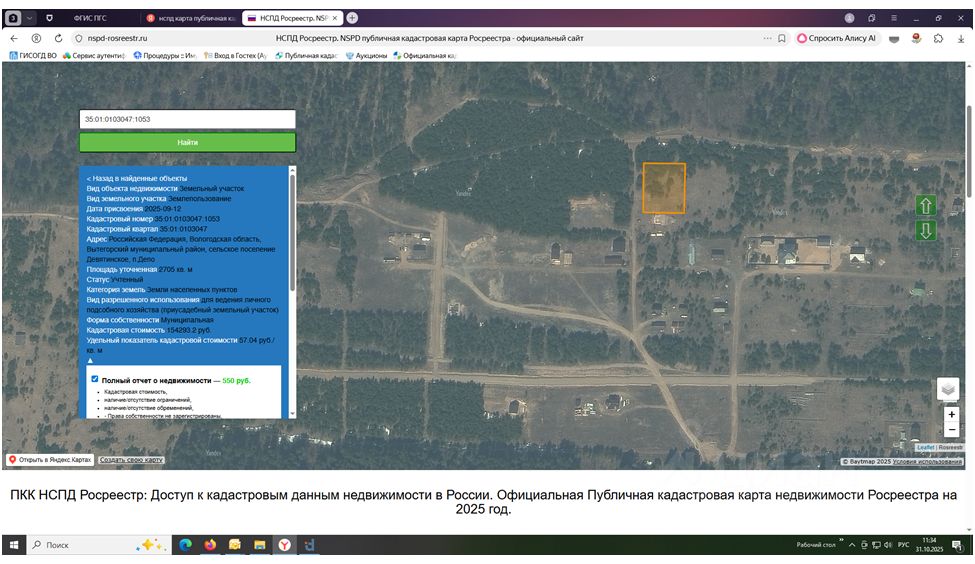Click the Leaflet attribution link
Screen dimensions: 975x564
[925, 447]
